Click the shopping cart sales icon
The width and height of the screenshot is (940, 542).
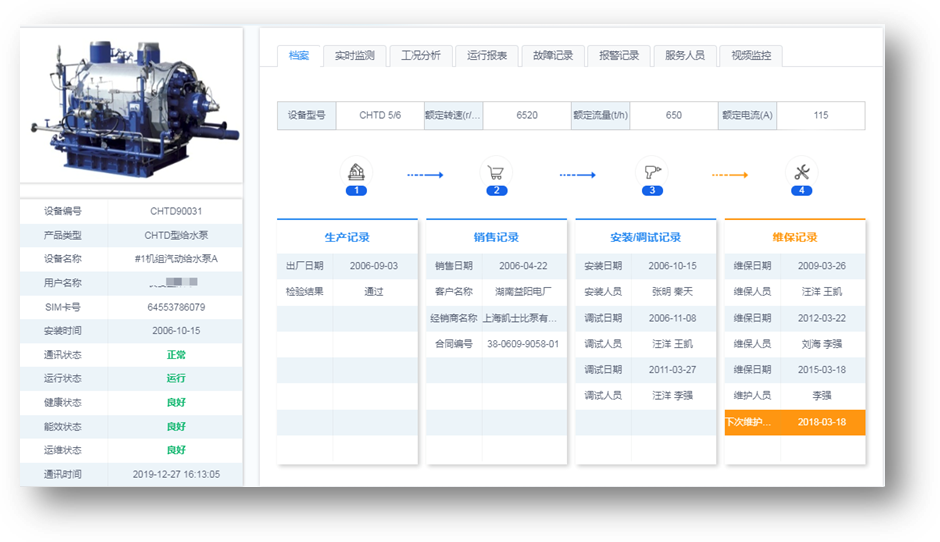click(x=496, y=173)
